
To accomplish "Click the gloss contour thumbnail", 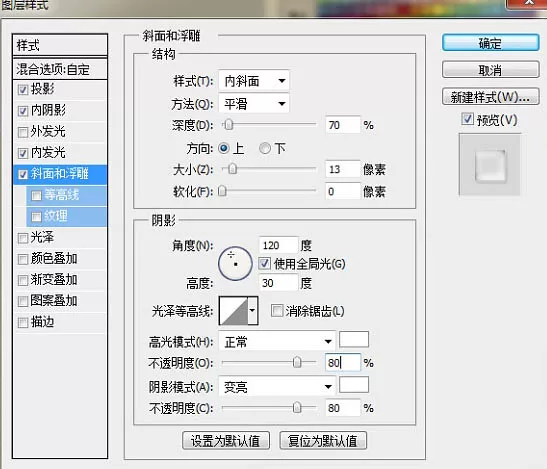I will (234, 311).
